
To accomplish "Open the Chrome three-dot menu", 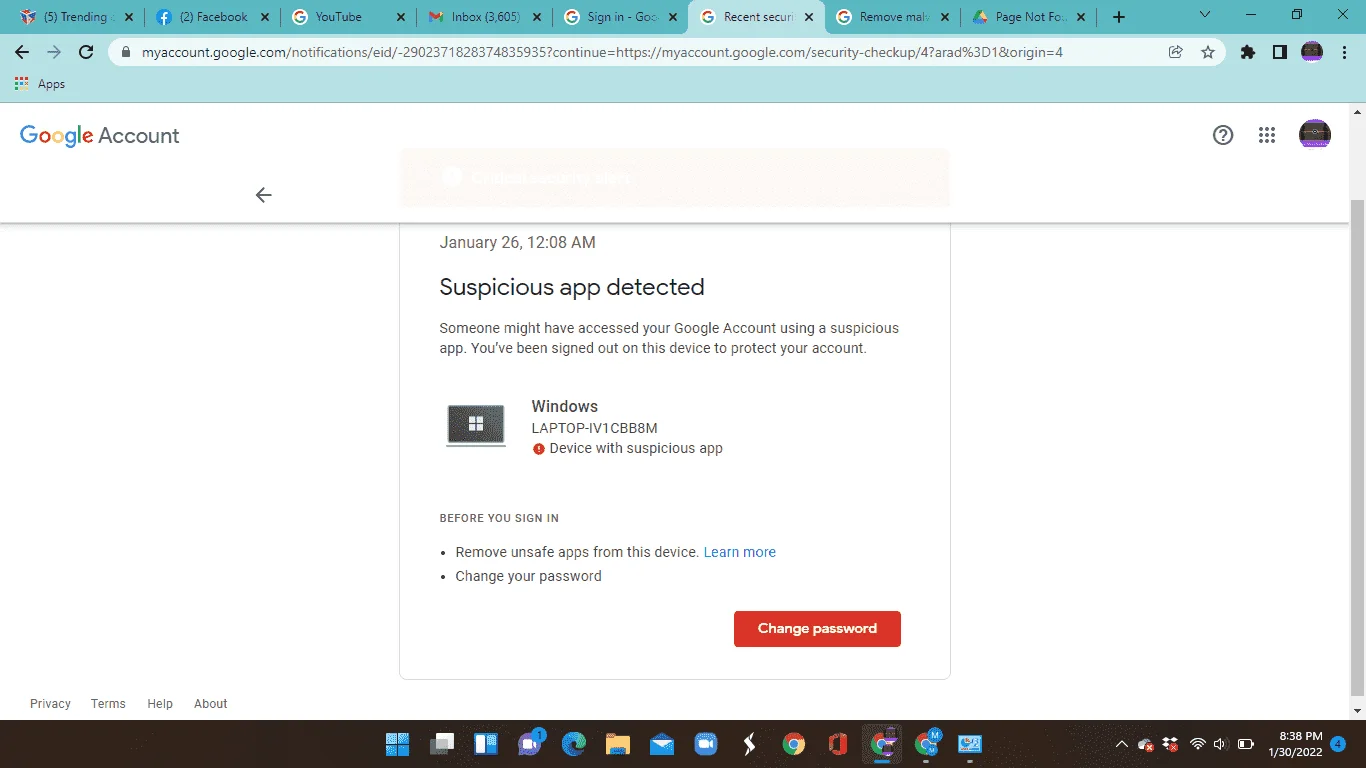I will [x=1344, y=52].
